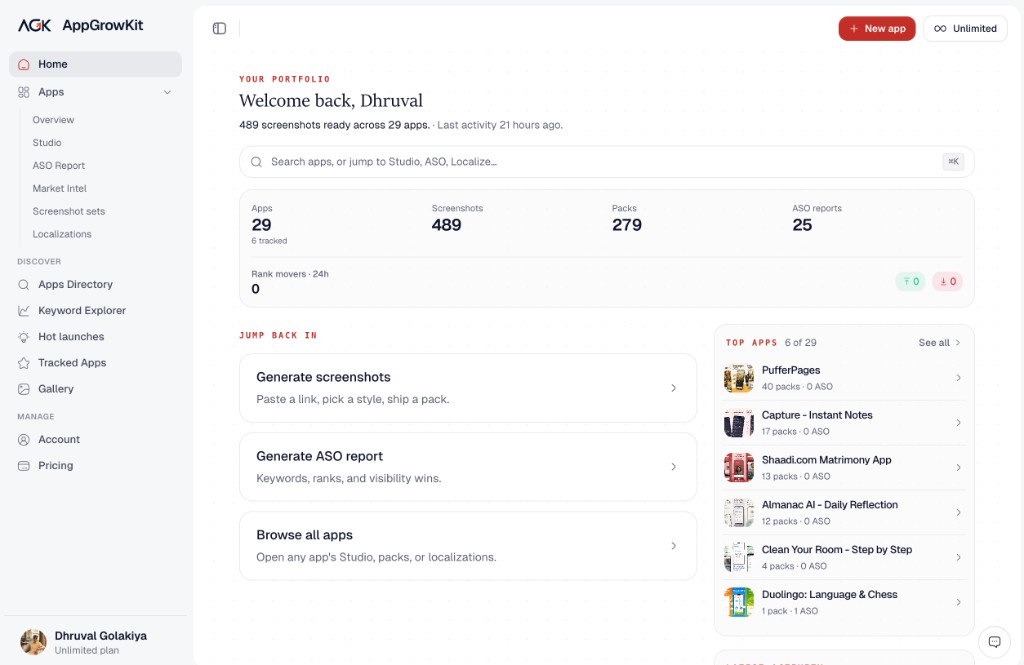Open Duolingo row chevron
The image size is (1024, 665).
[x=958, y=602]
